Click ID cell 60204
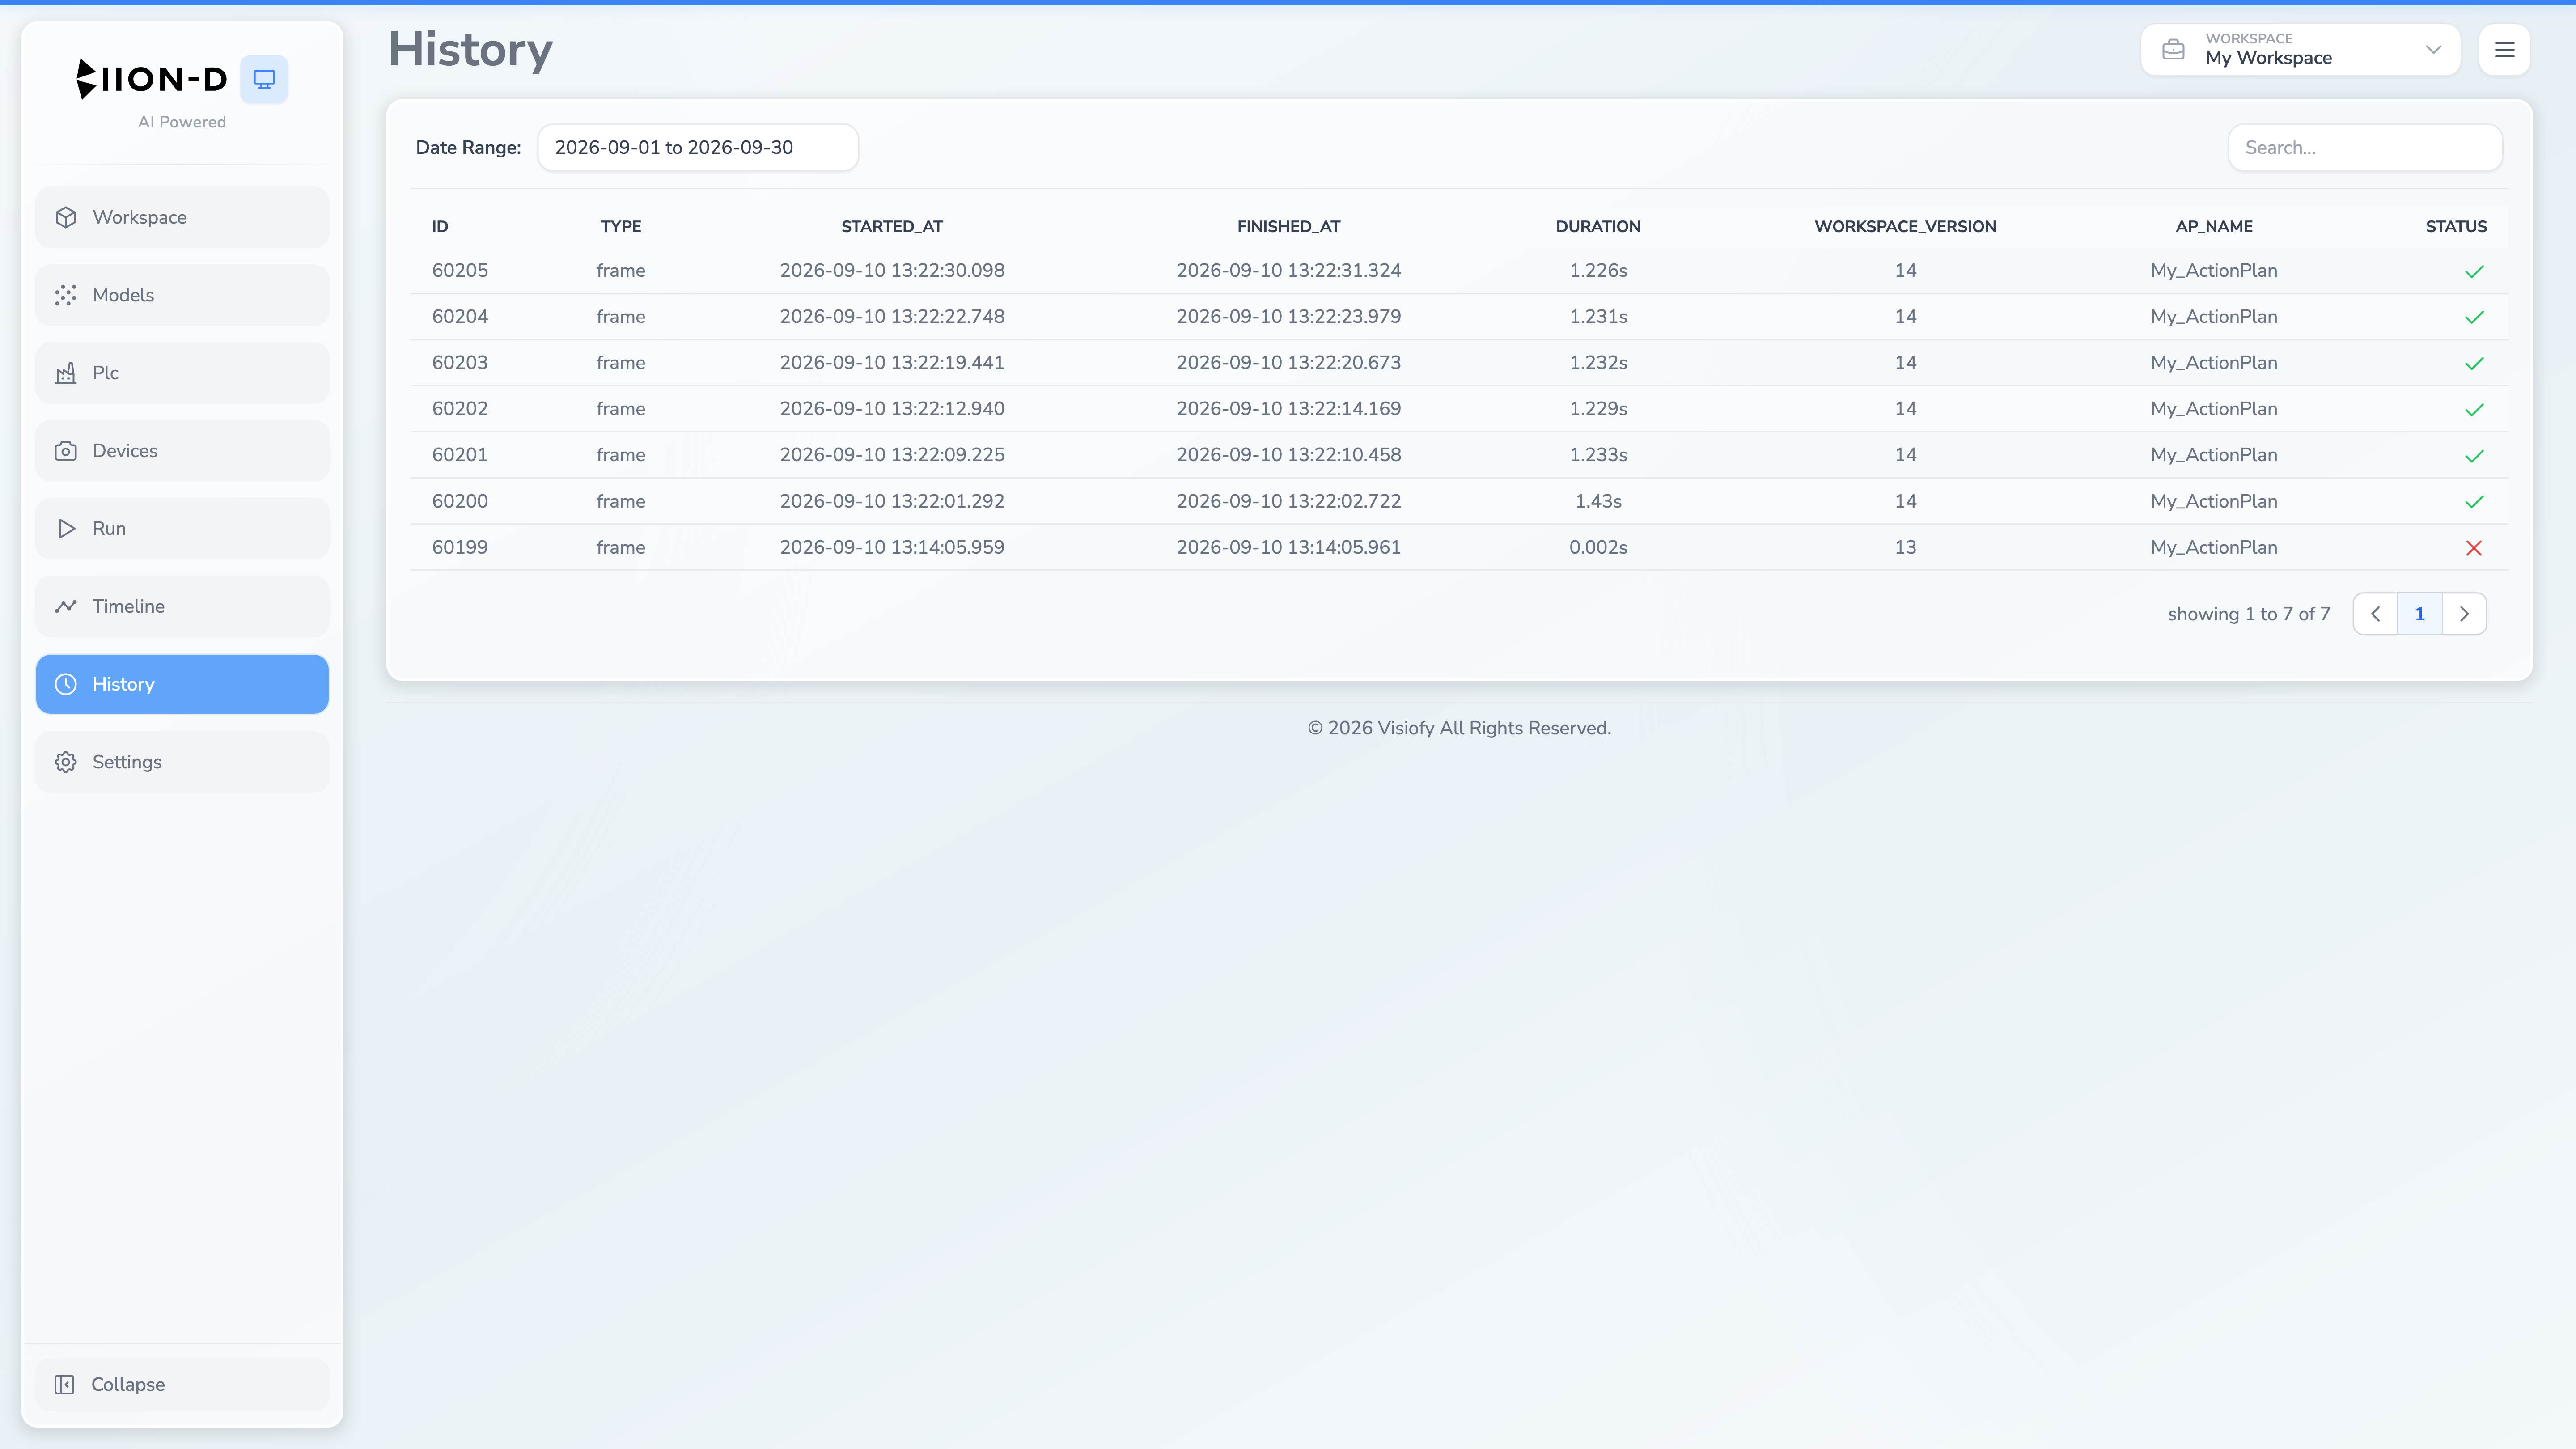 point(460,317)
